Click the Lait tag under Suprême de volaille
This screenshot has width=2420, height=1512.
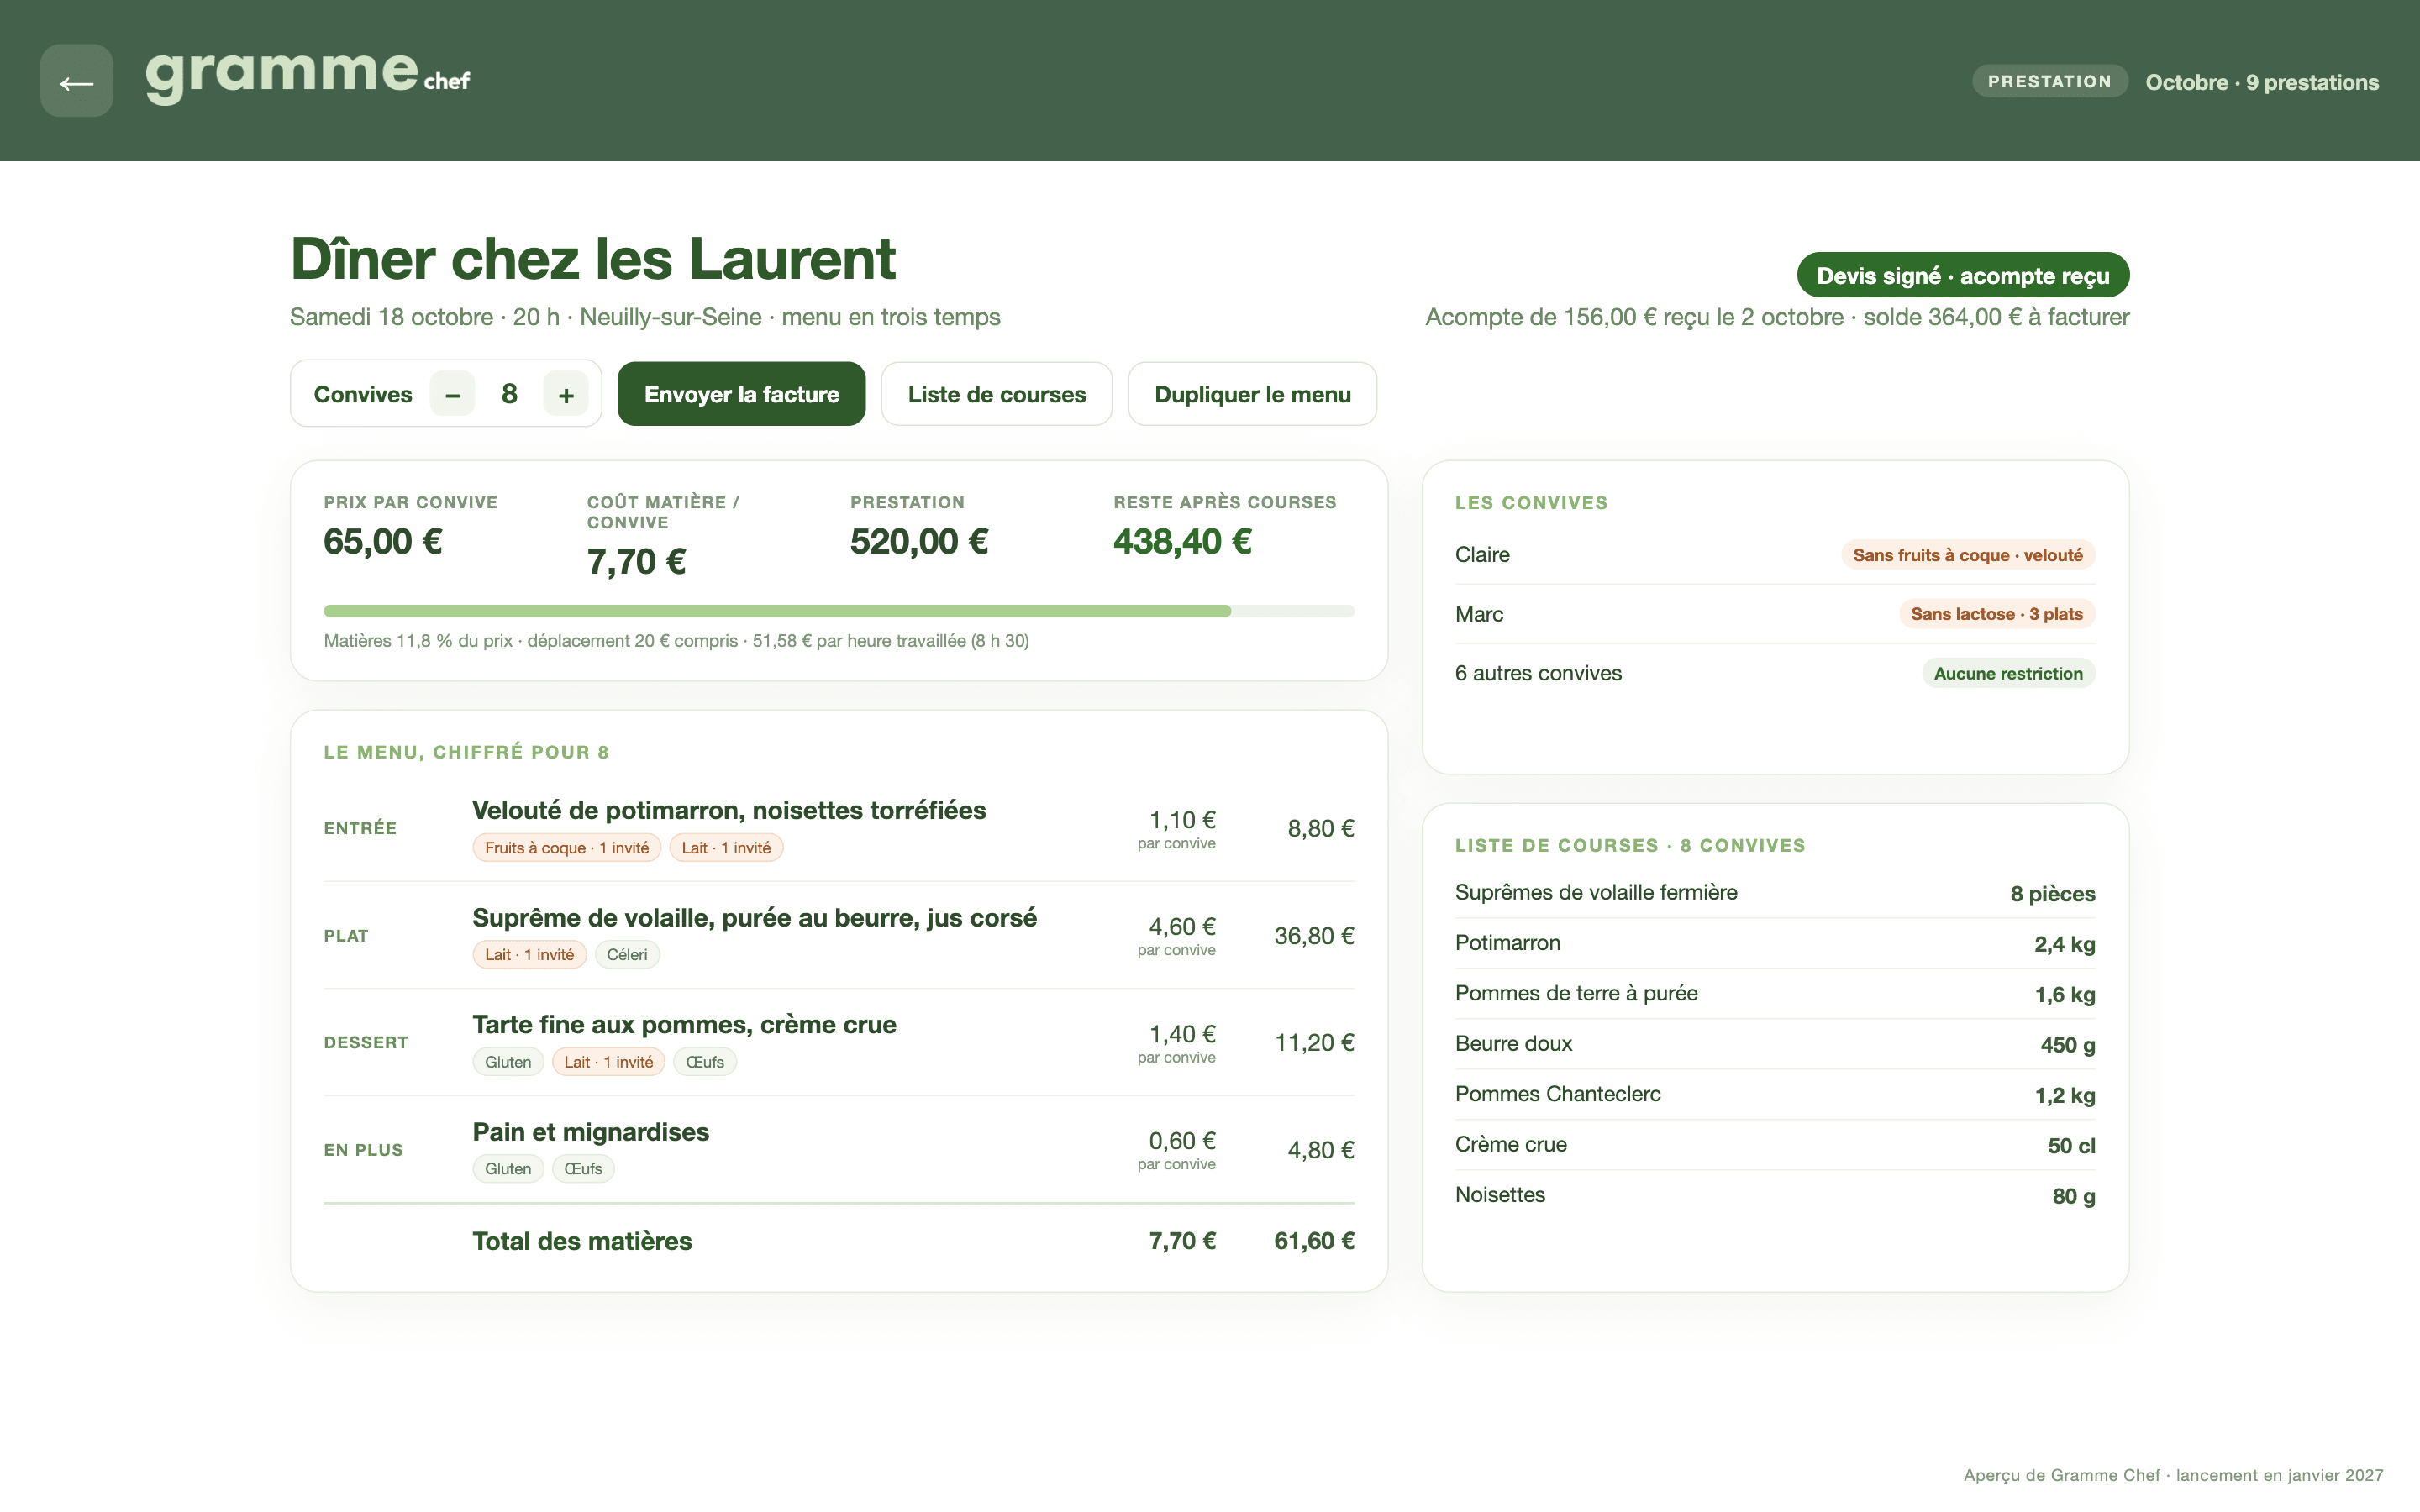pos(529,955)
